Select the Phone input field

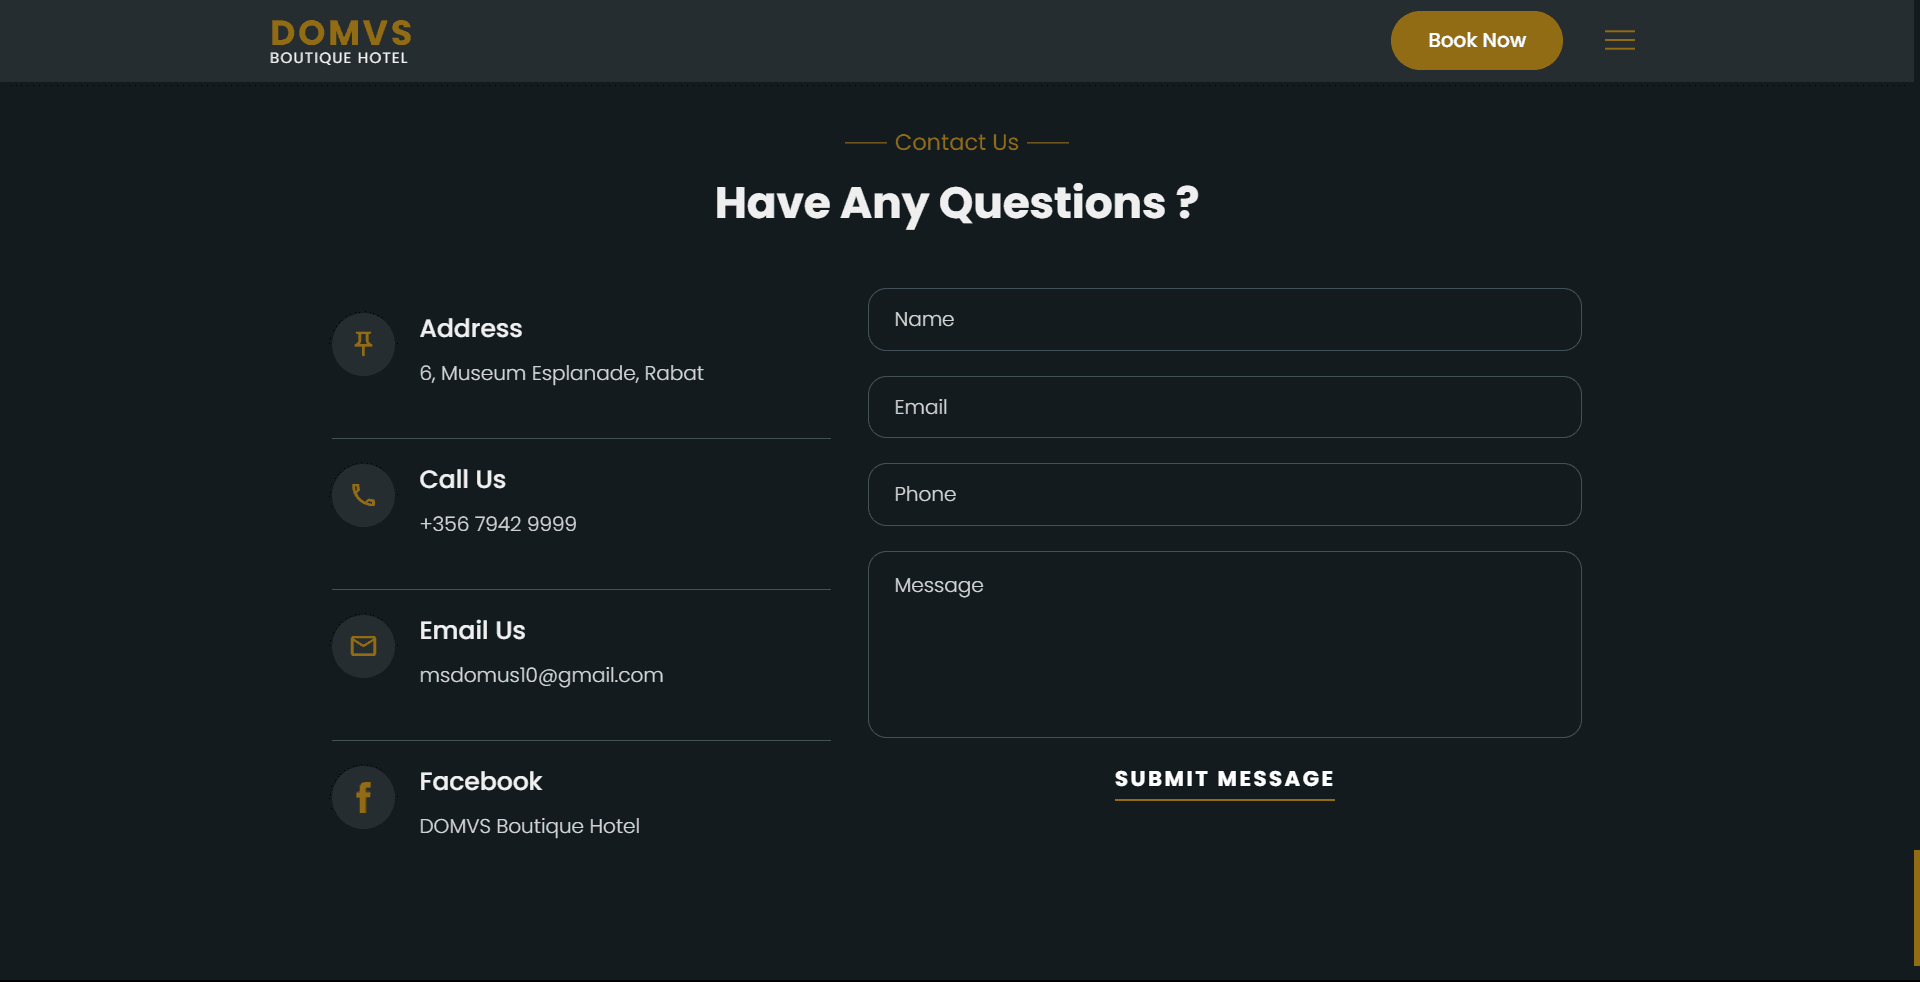[1224, 494]
